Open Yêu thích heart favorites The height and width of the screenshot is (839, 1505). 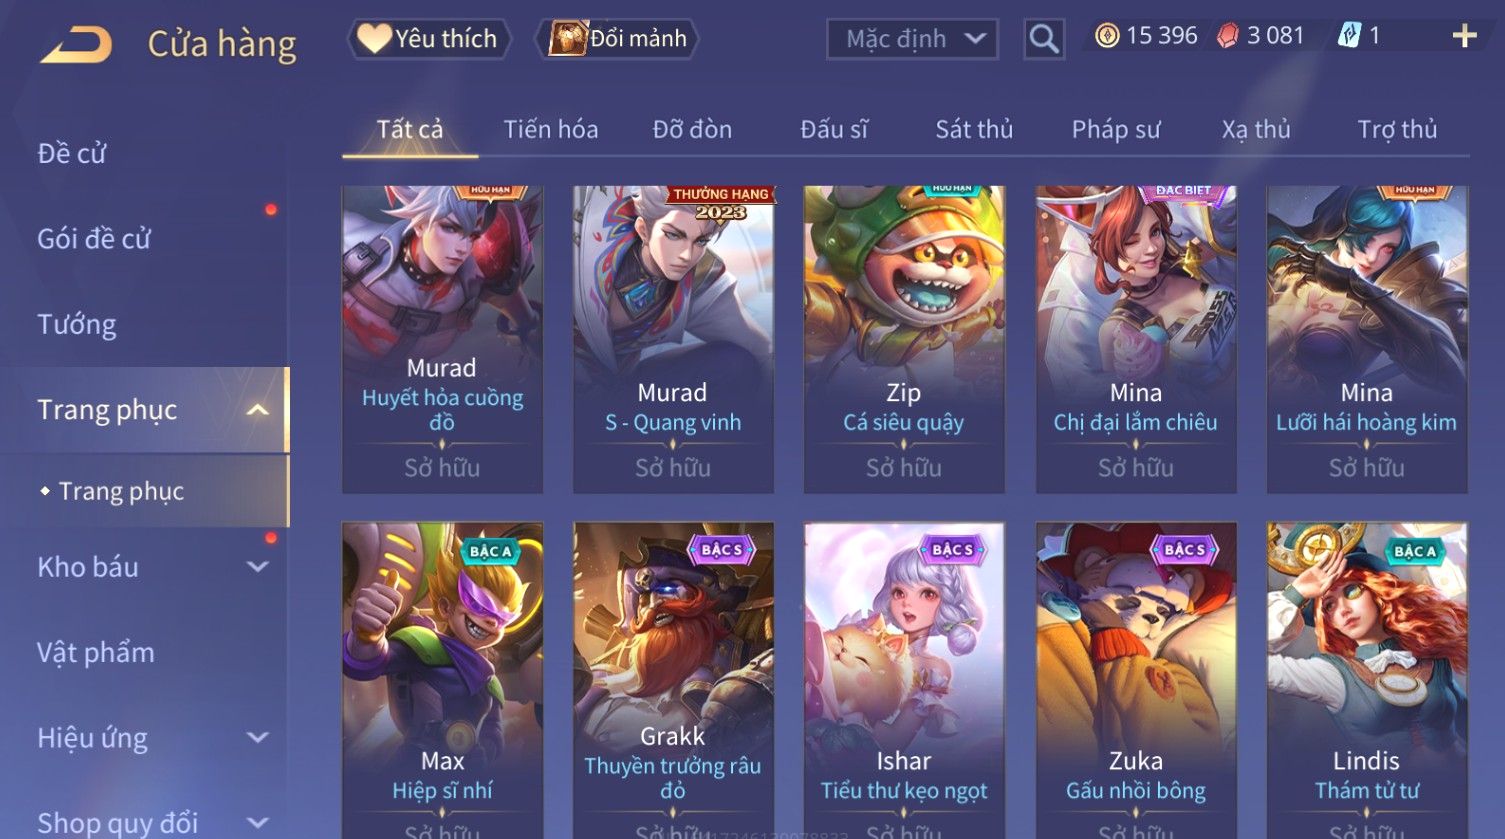point(428,39)
